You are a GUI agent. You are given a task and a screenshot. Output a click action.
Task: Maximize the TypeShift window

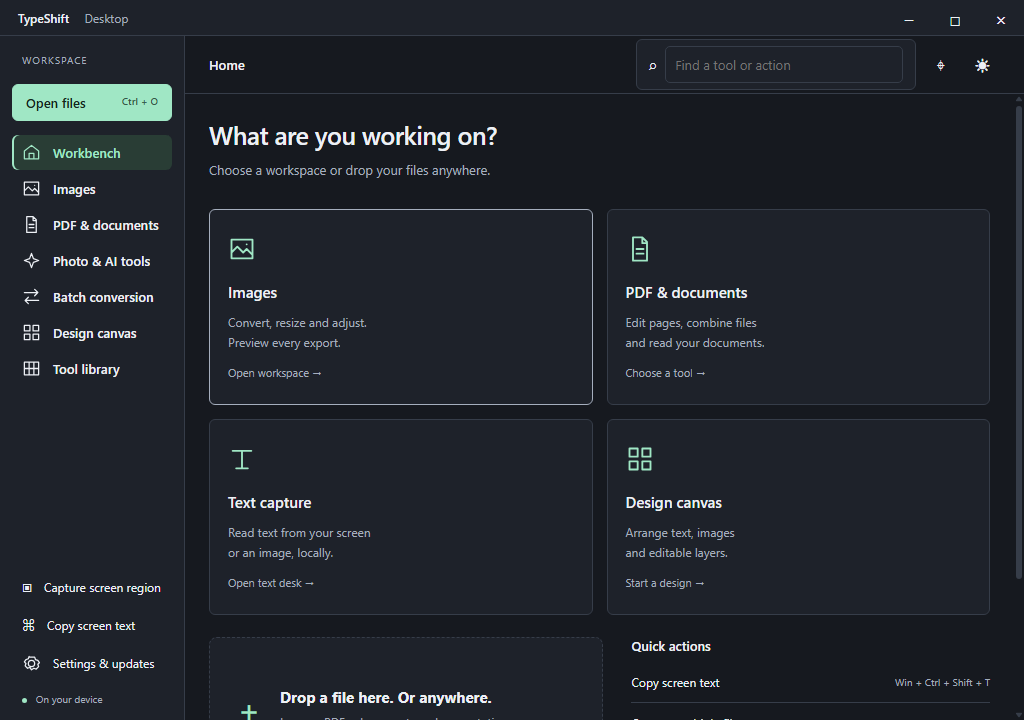click(x=955, y=20)
